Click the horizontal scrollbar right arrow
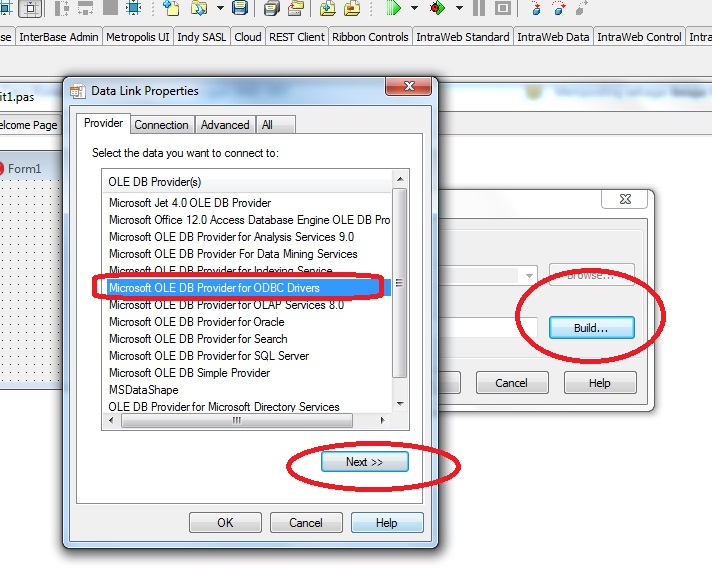Image resolution: width=712 pixels, height=570 pixels. pyautogui.click(x=382, y=421)
